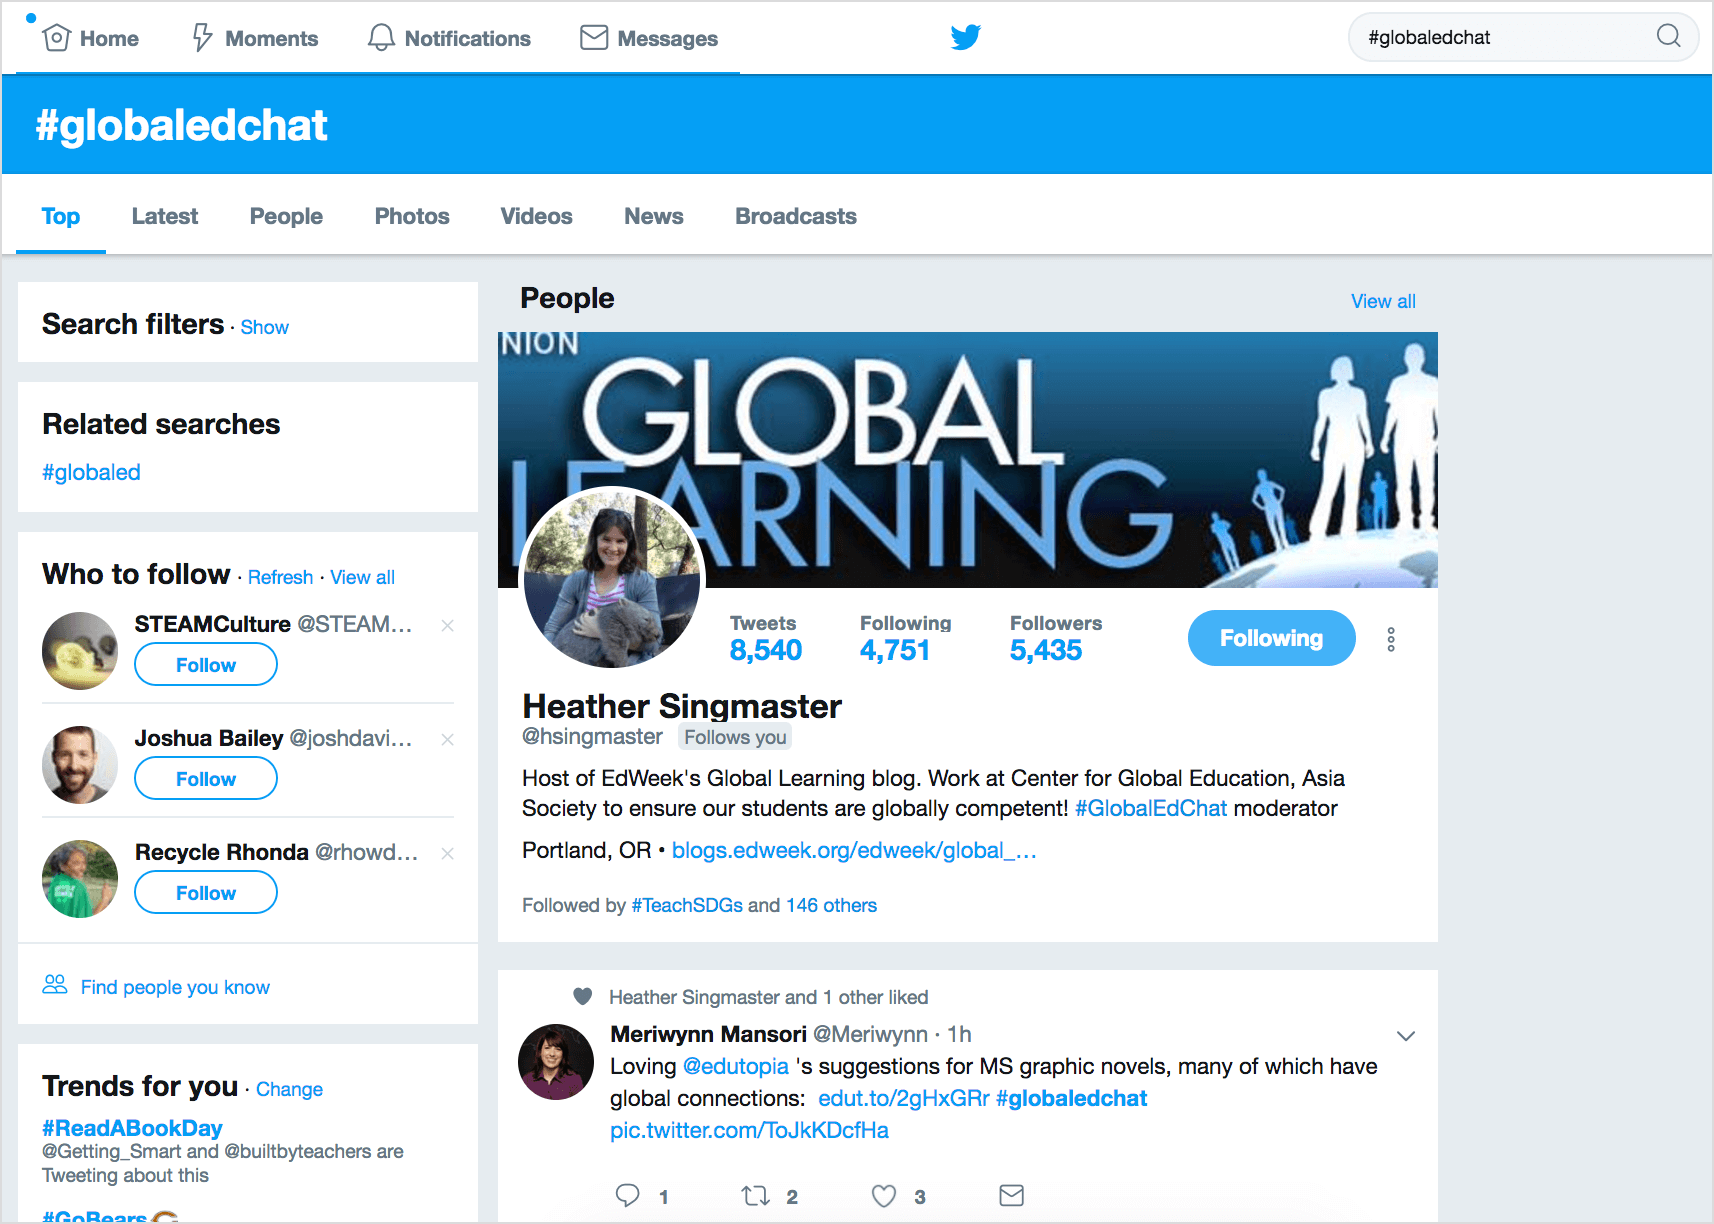The height and width of the screenshot is (1224, 1714).
Task: Open Meriwynn Mansori's name in tweet
Action: click(708, 1034)
